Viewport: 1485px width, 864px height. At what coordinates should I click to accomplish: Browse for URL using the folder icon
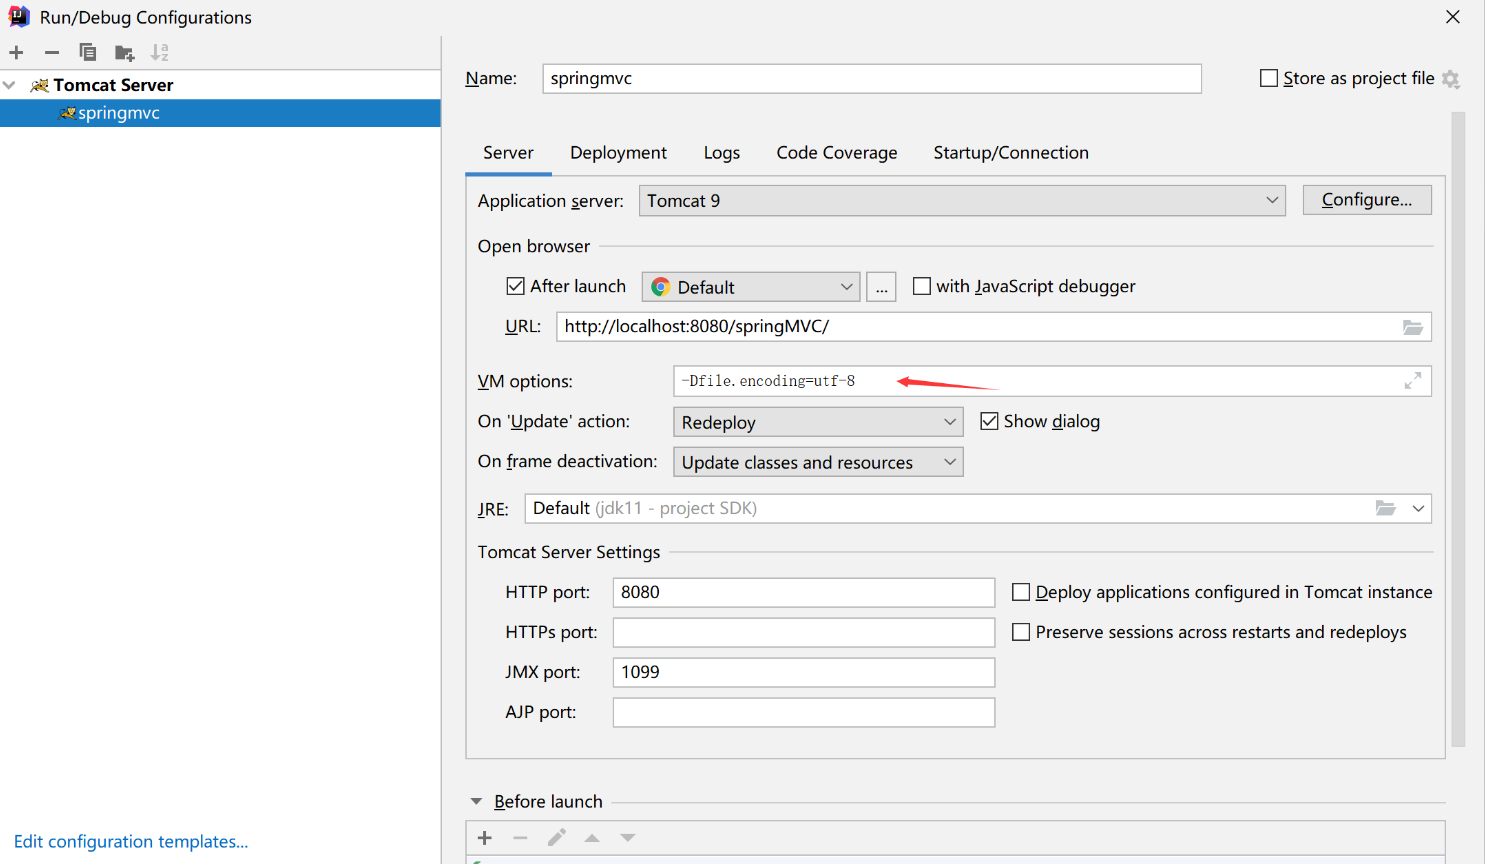click(x=1412, y=327)
